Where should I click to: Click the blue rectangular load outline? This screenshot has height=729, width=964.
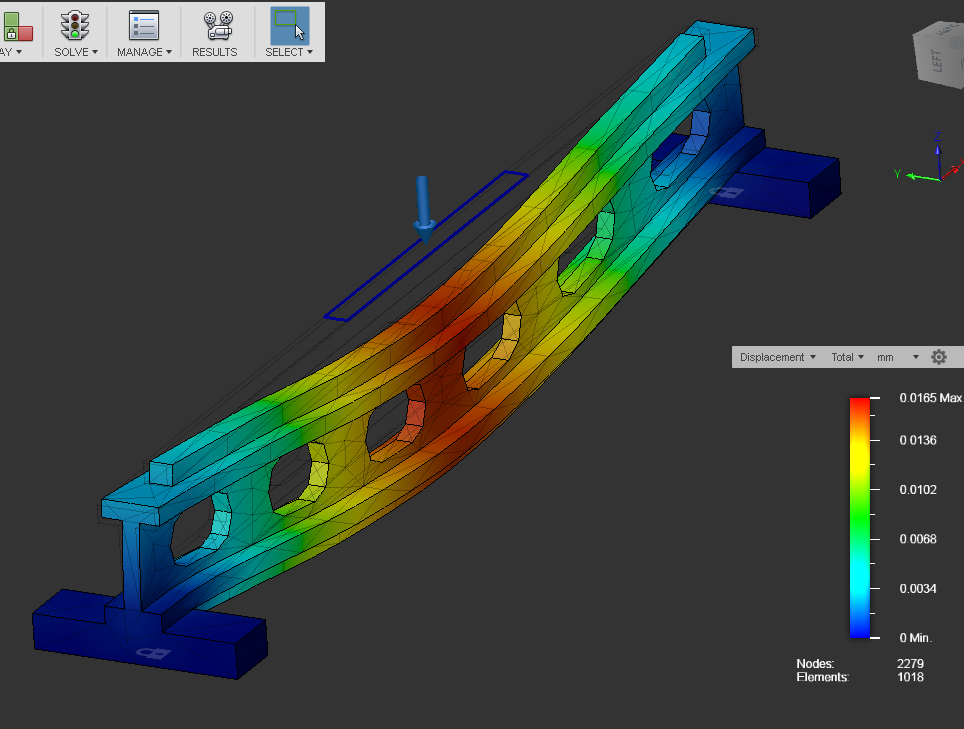click(425, 246)
